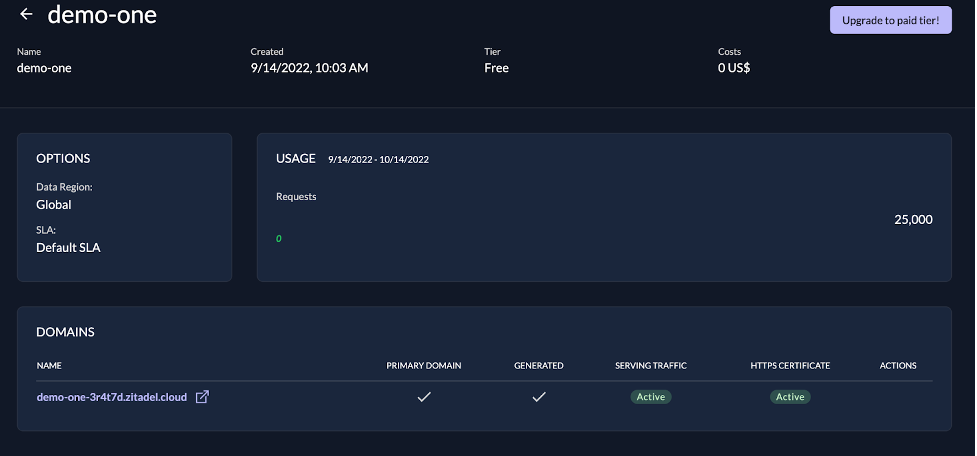Open the external link icon beside the domain
The image size is (977, 456).
point(202,397)
